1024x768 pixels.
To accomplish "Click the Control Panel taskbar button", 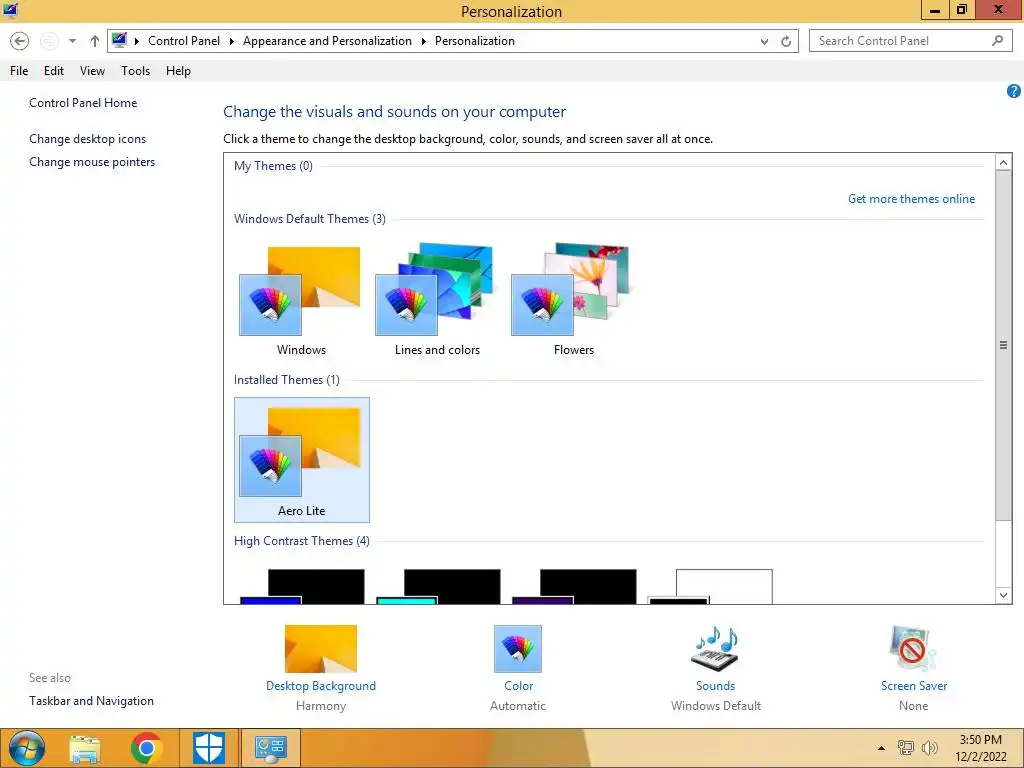I will click(x=270, y=748).
